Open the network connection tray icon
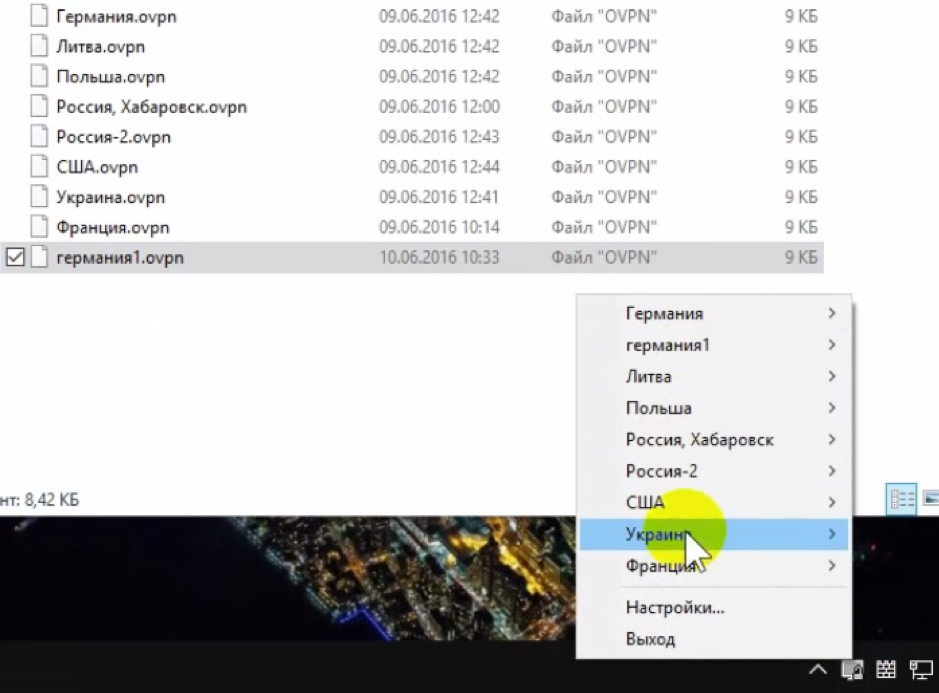The image size is (939, 693). click(919, 669)
